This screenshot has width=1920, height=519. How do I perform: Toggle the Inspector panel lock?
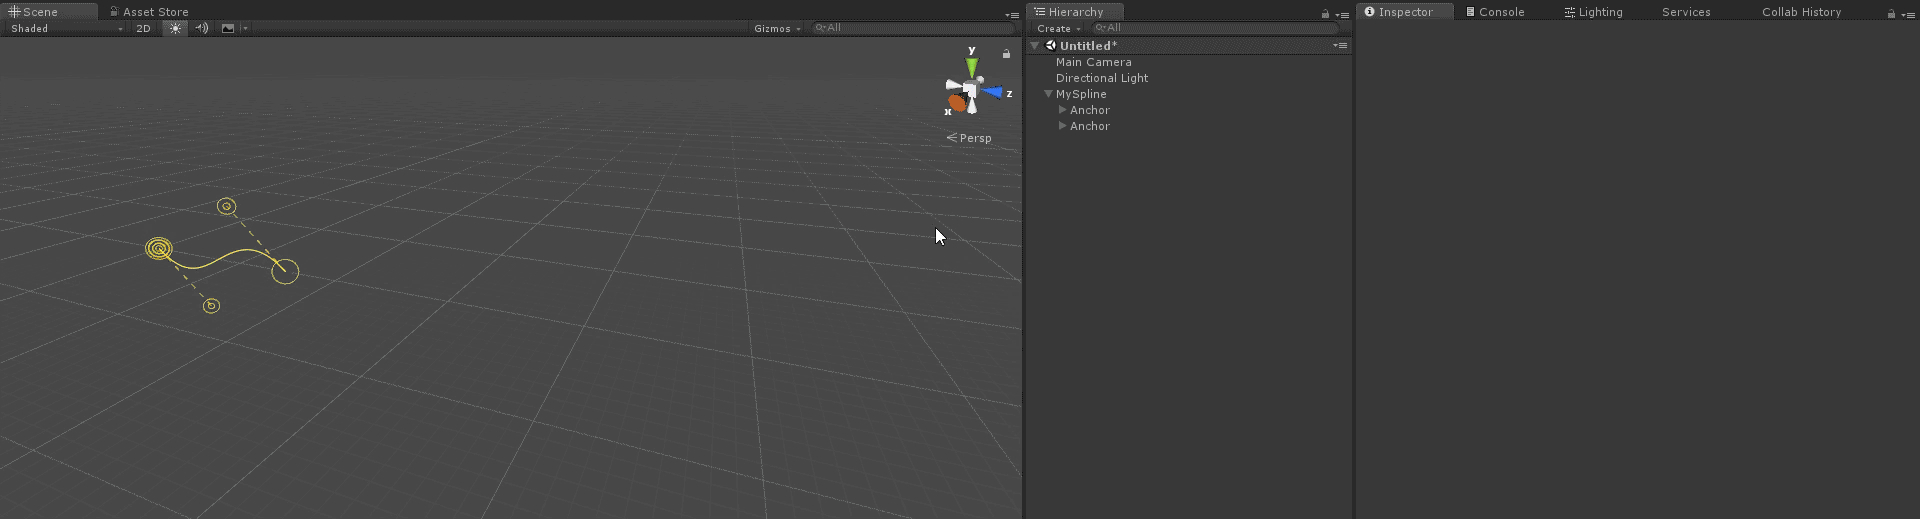coord(1891,14)
